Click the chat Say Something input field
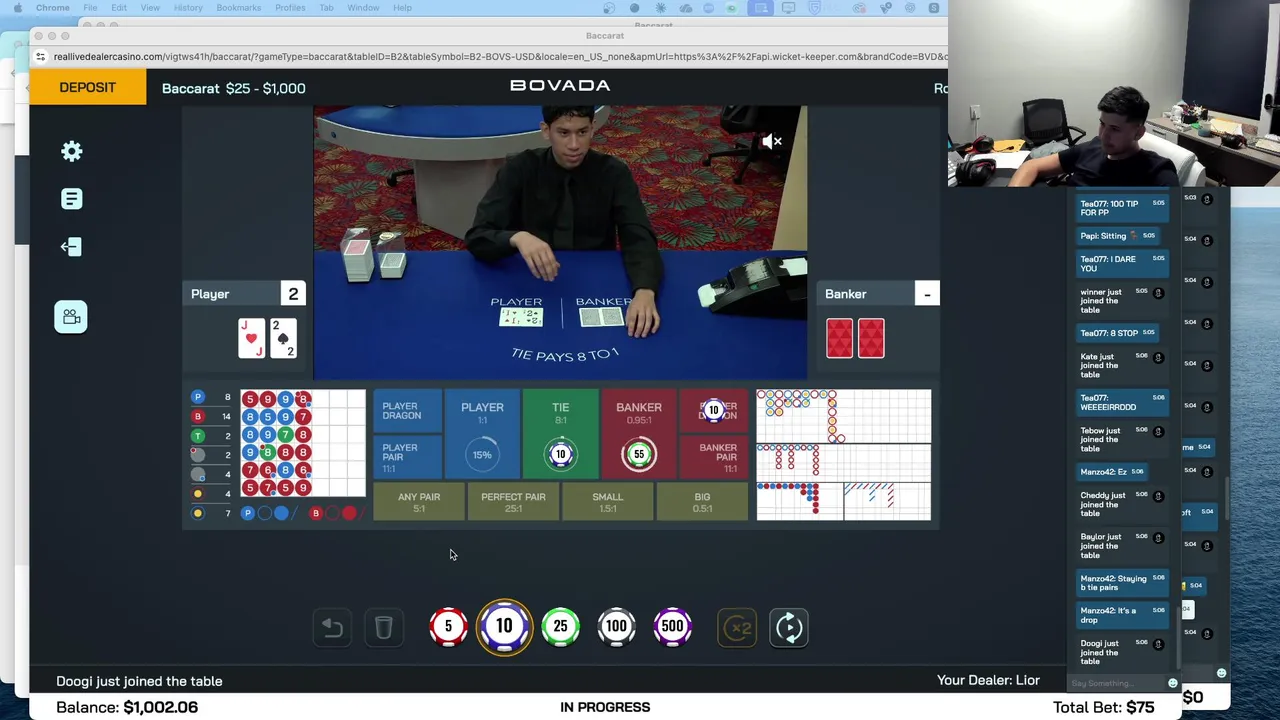1280x720 pixels. point(1115,684)
